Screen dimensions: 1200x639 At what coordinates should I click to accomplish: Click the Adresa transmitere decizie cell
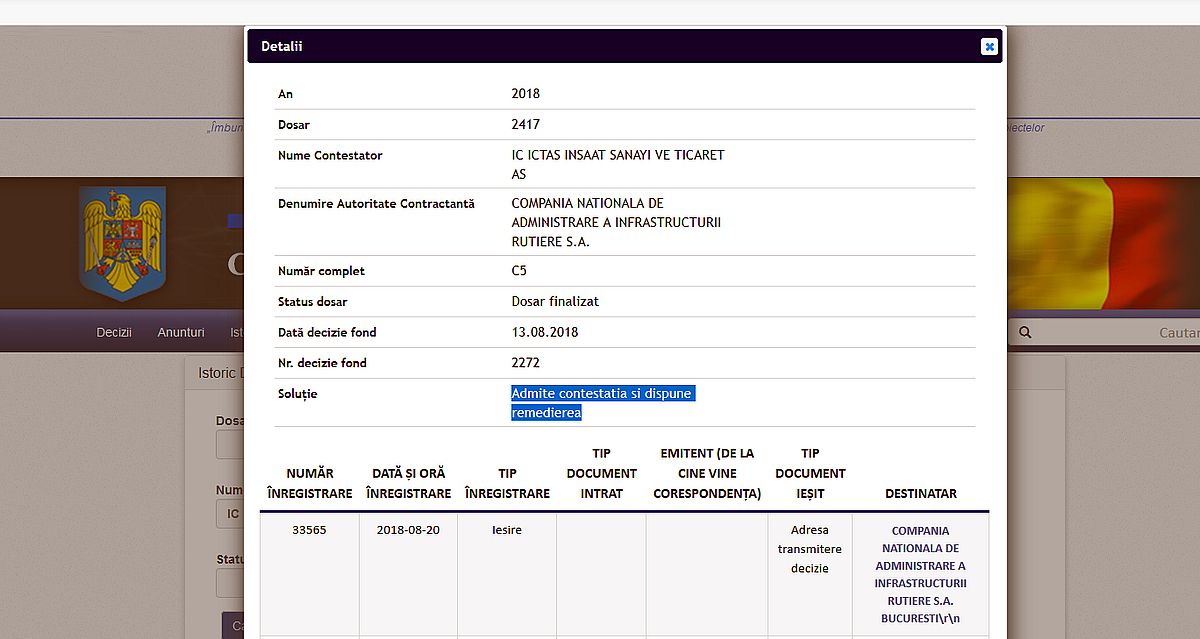point(810,549)
